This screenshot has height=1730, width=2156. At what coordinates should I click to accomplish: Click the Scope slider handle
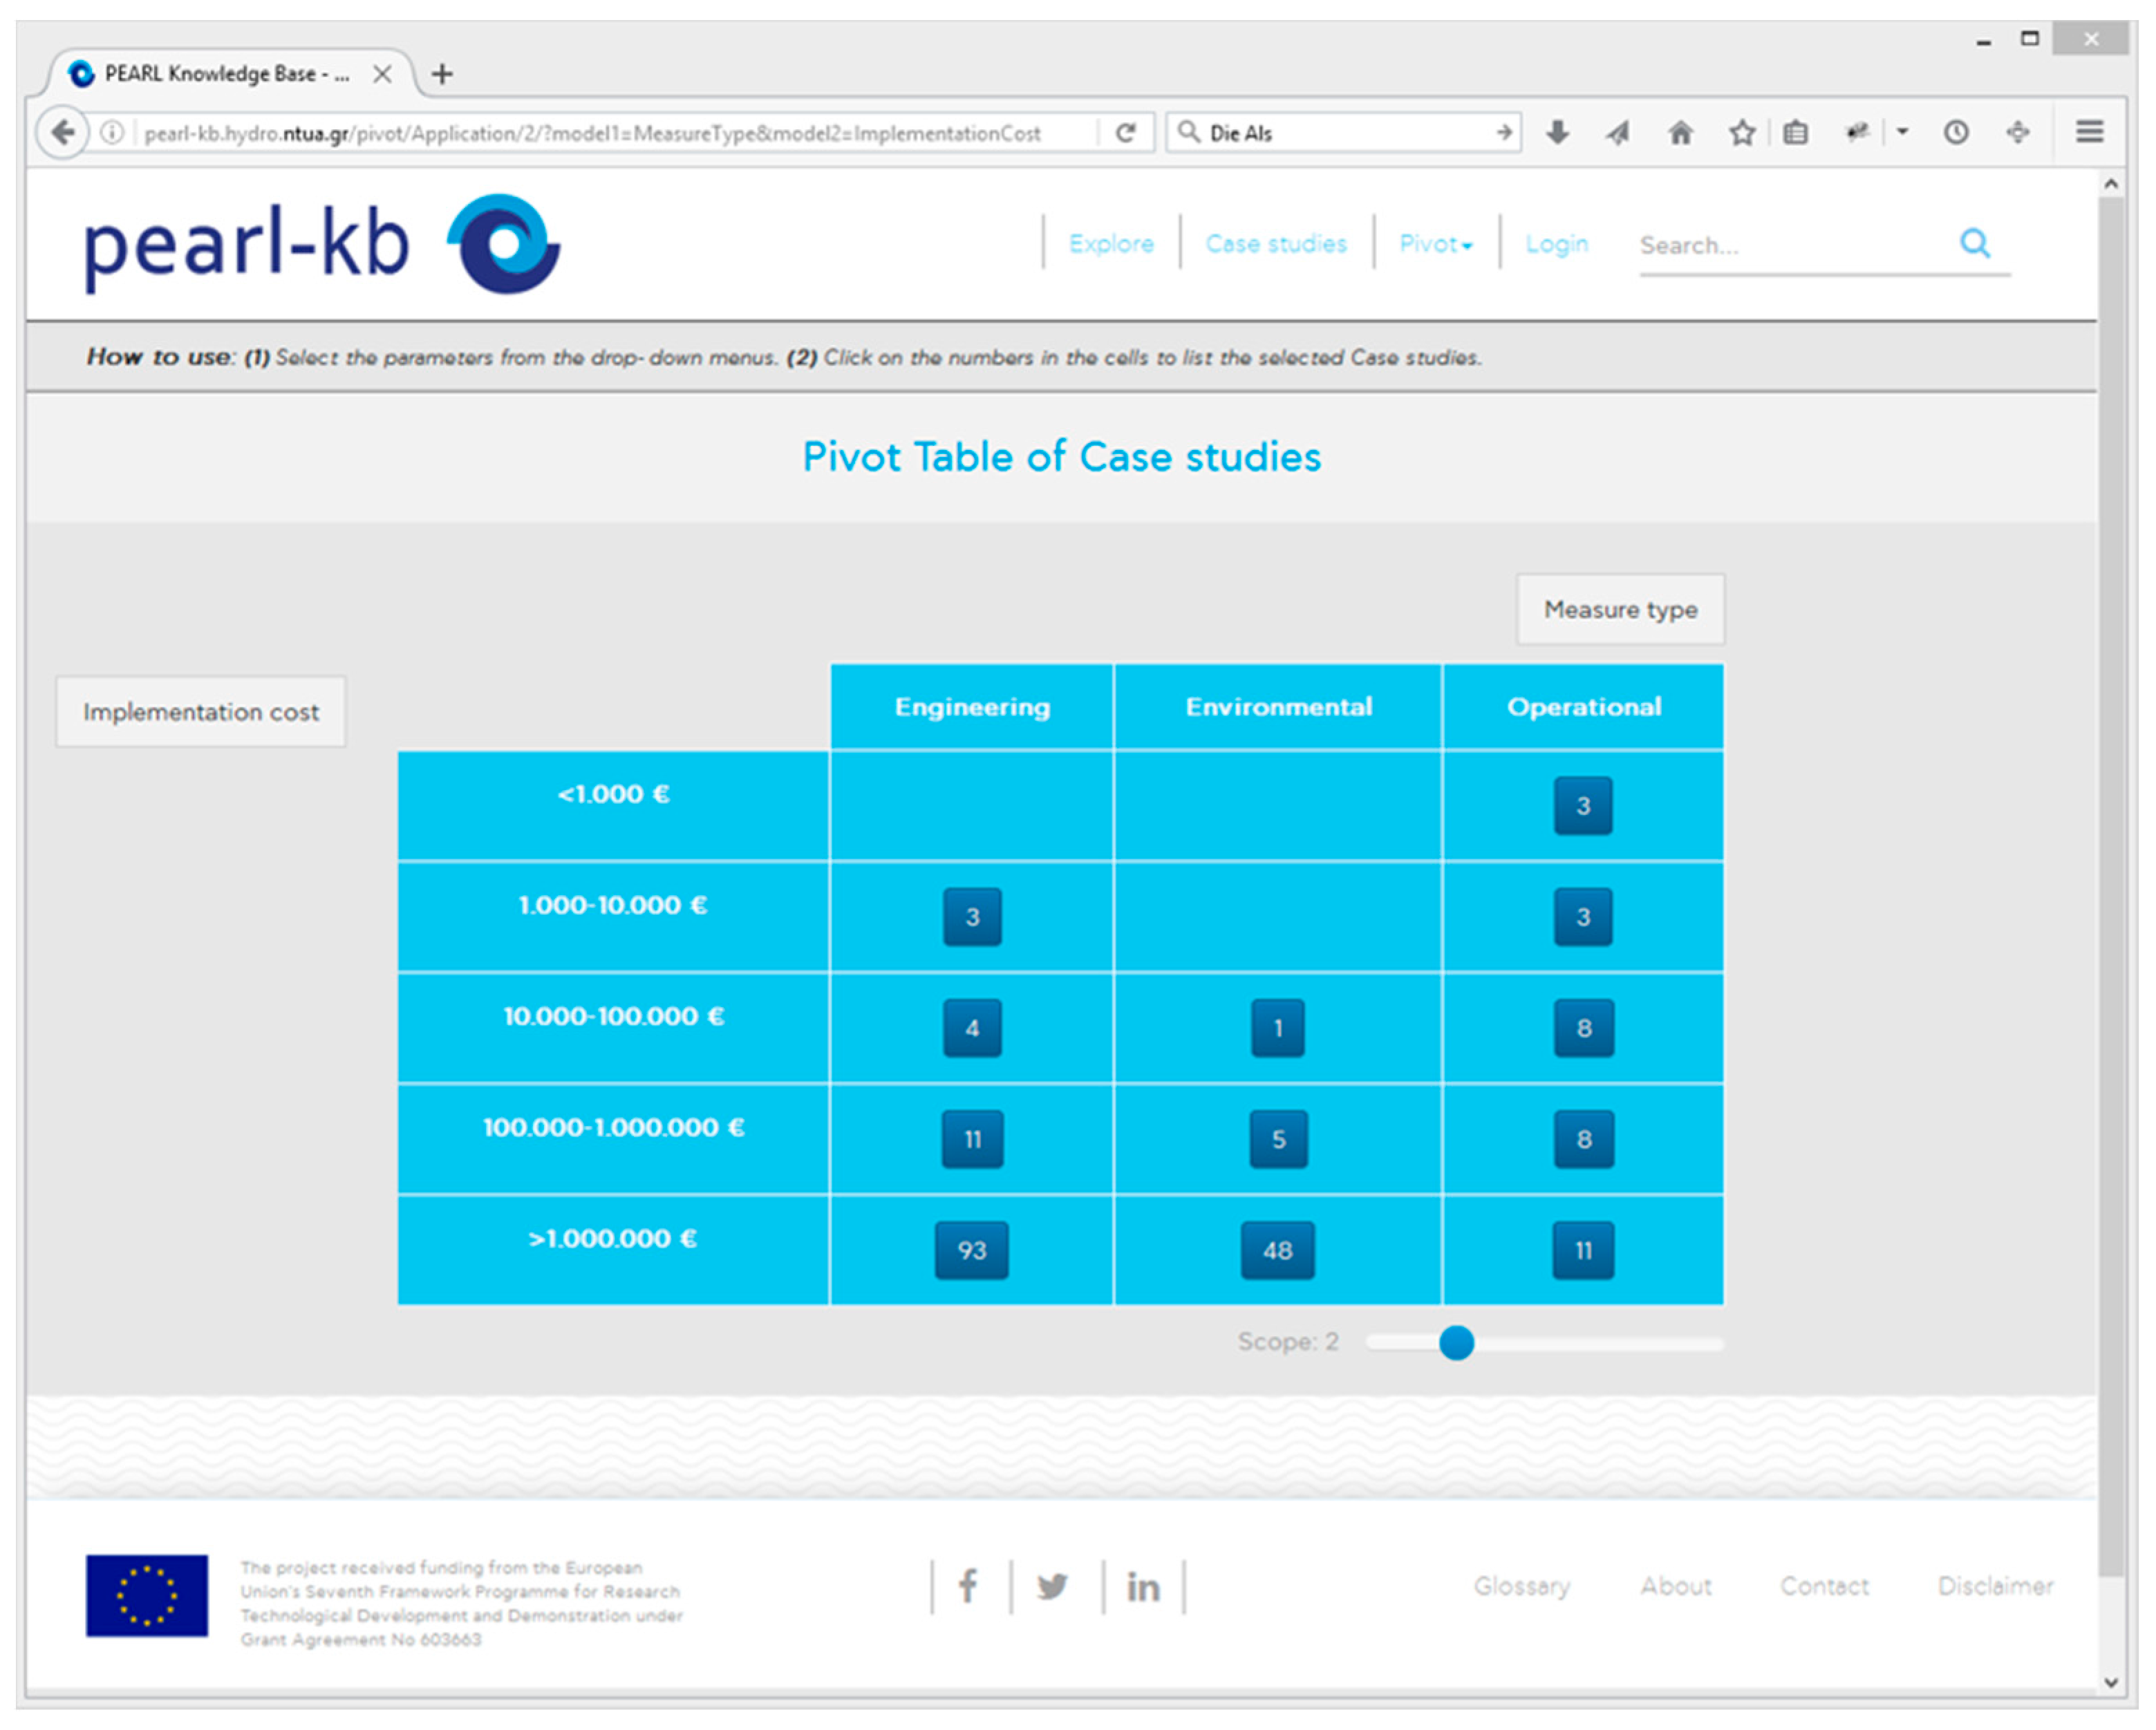point(1456,1342)
